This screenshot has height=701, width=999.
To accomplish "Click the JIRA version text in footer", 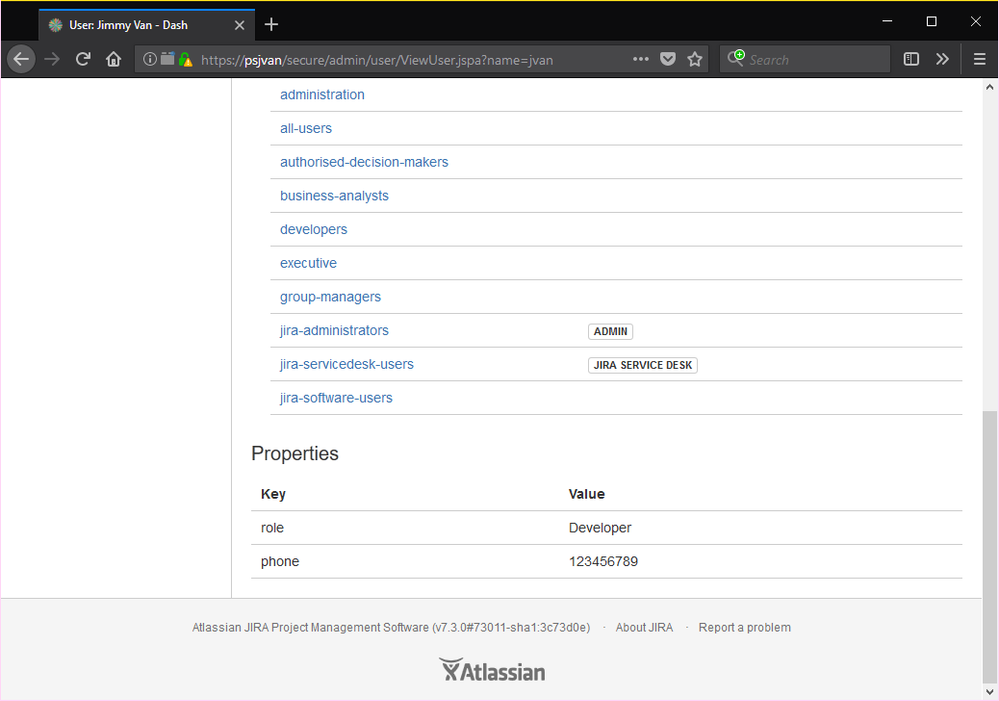I will click(391, 627).
